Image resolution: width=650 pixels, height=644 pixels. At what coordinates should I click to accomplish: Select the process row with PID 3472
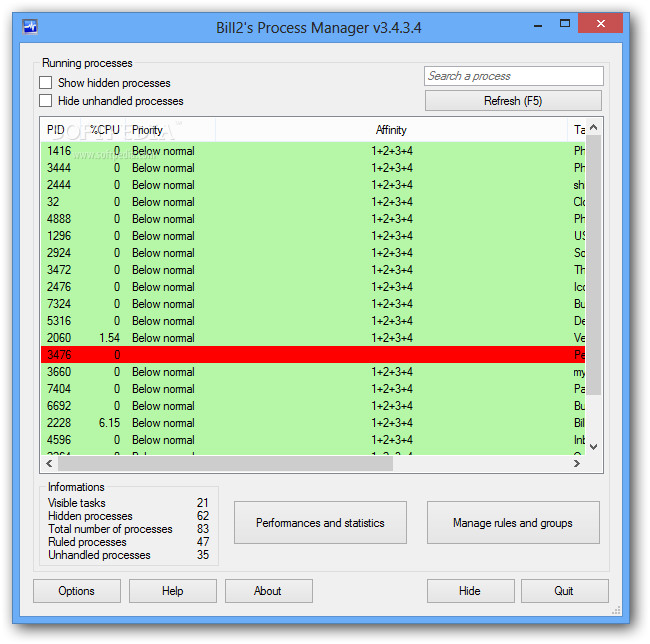313,270
